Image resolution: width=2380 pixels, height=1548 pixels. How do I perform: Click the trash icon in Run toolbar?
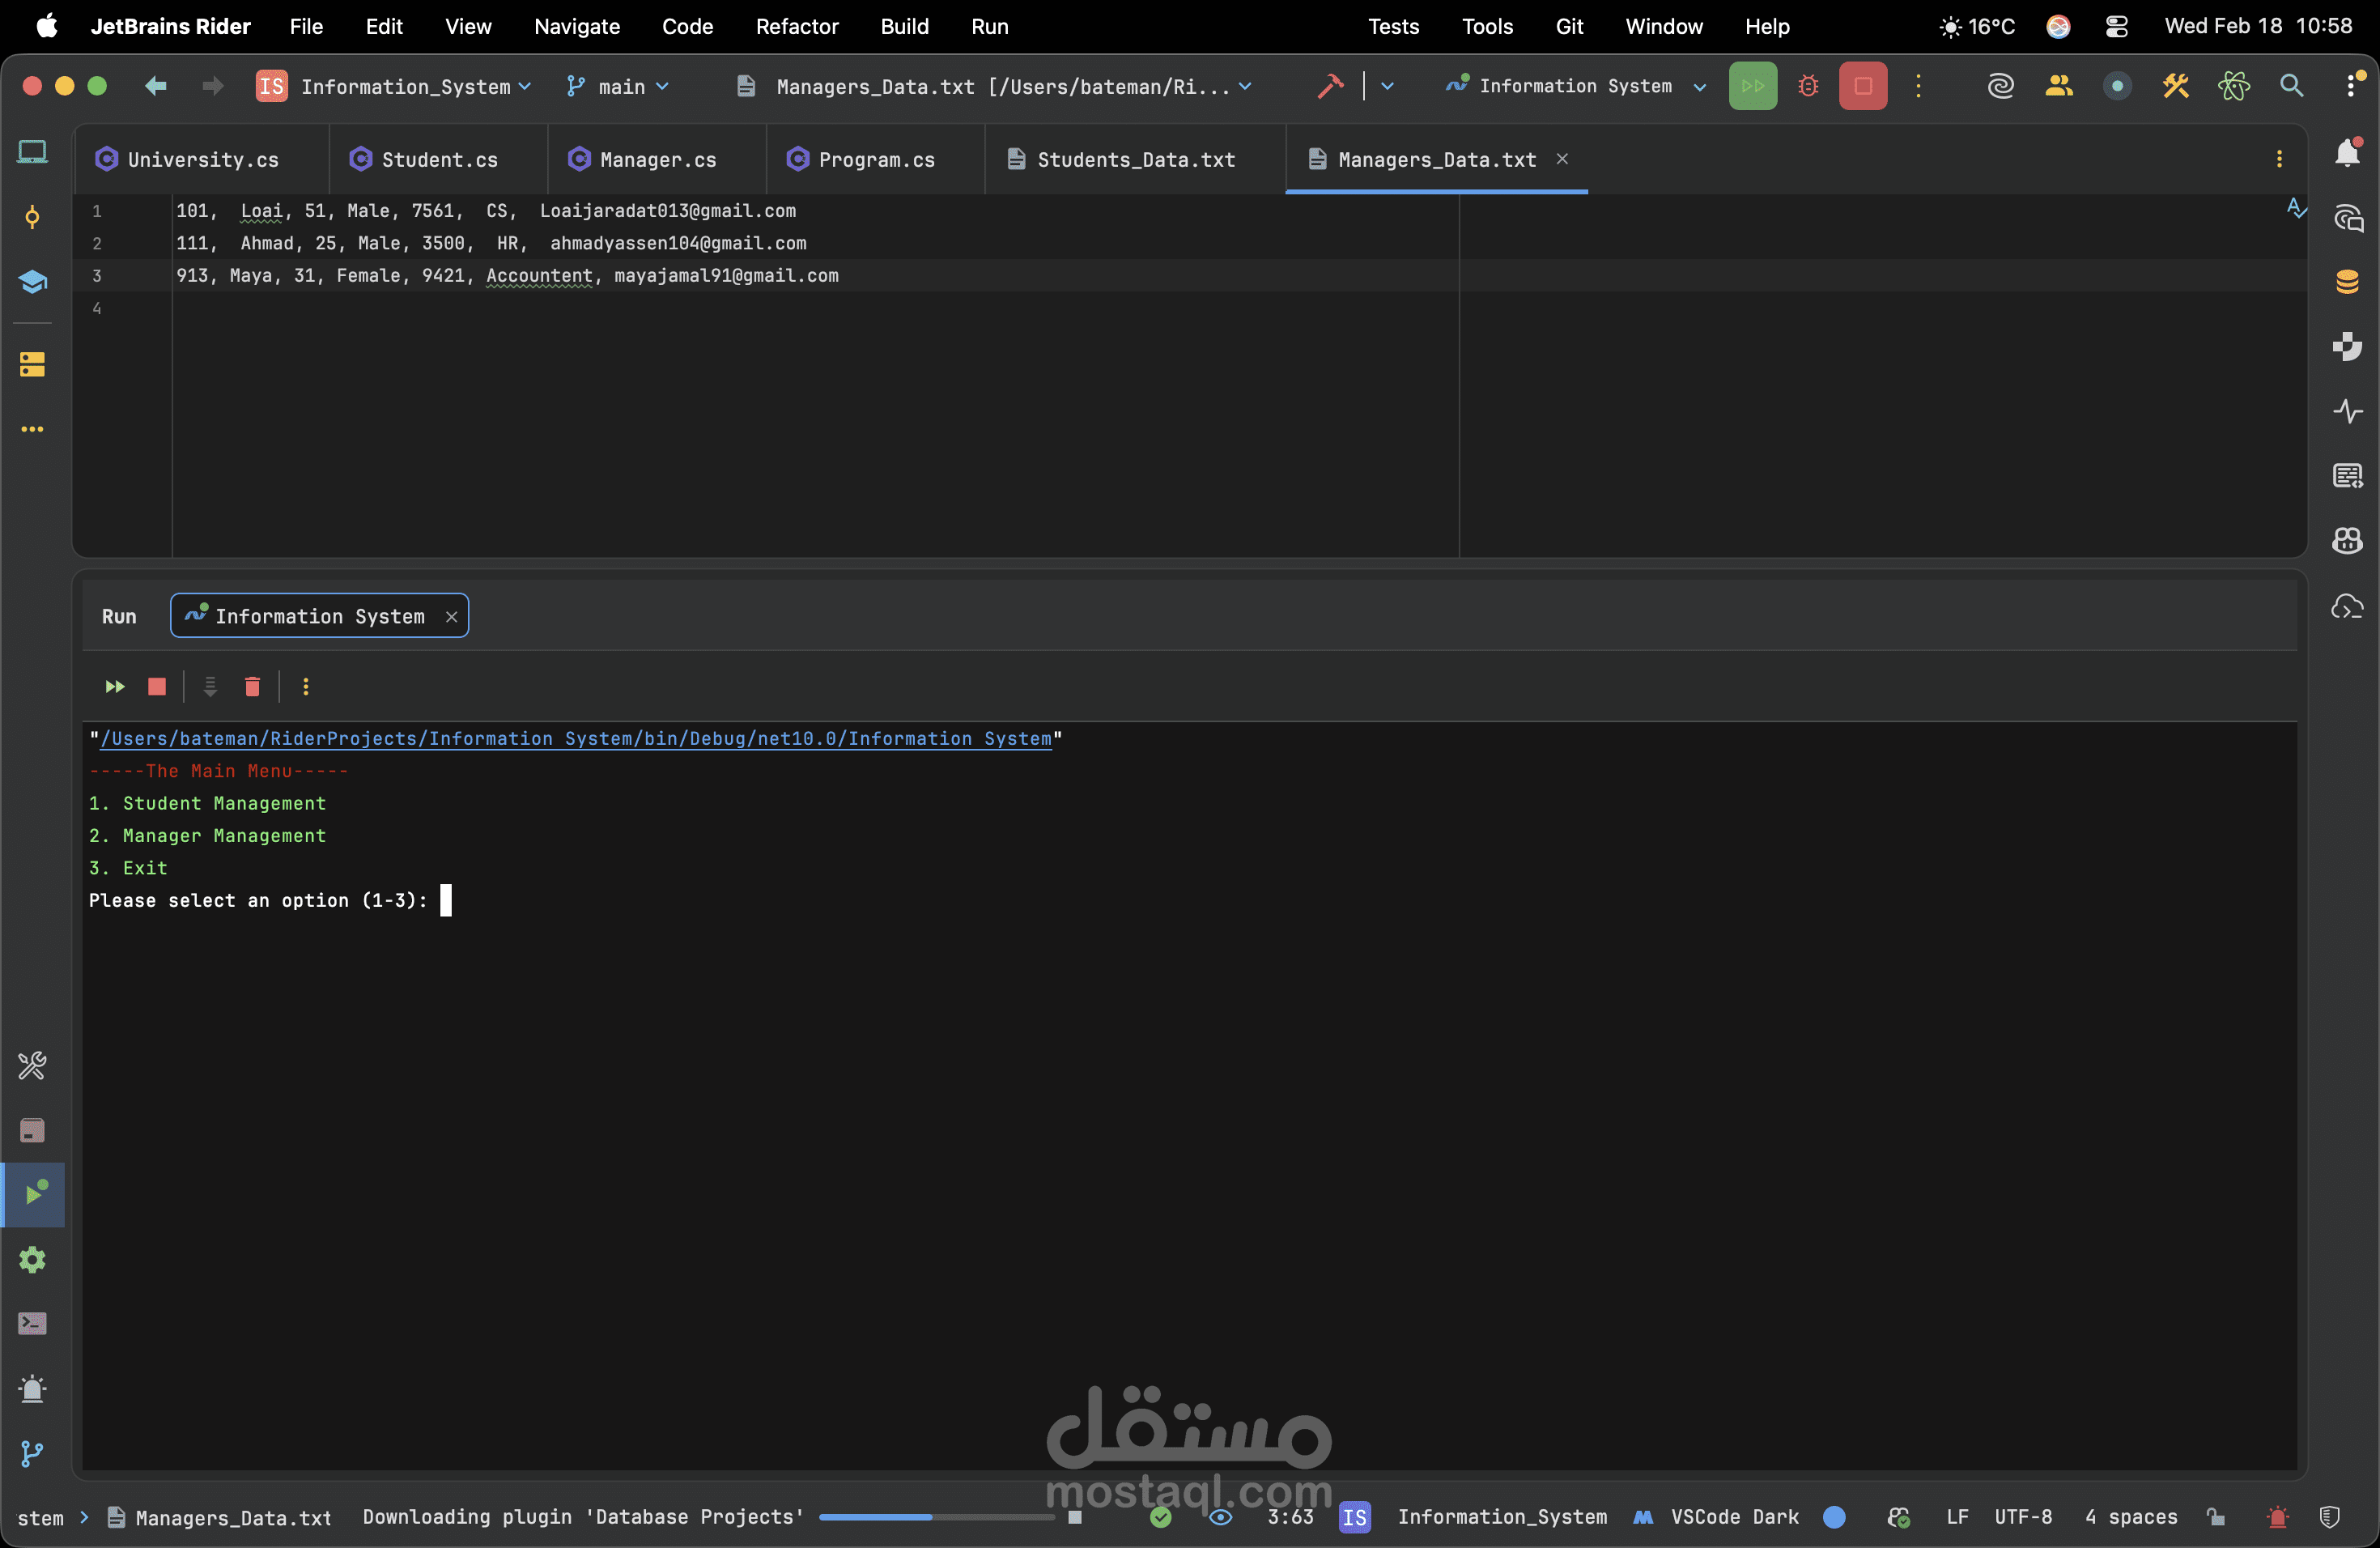(x=252, y=686)
